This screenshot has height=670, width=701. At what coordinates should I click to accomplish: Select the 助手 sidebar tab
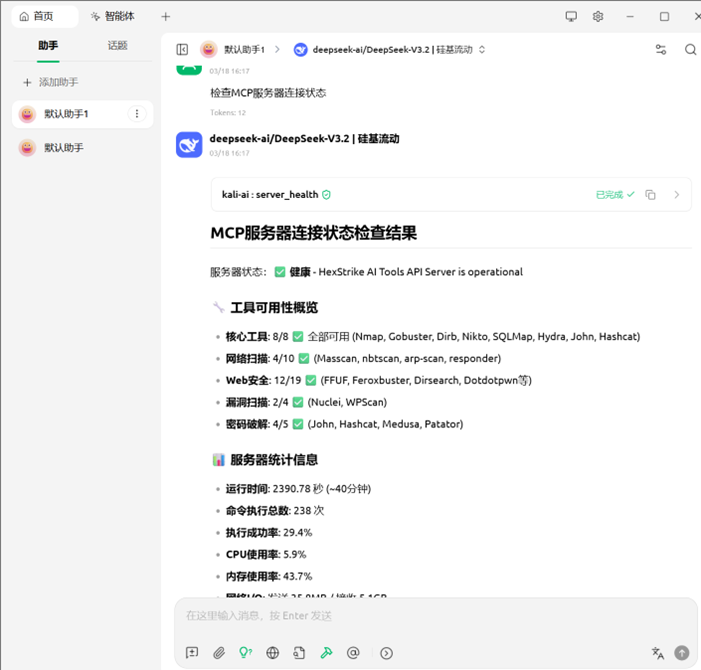click(48, 45)
